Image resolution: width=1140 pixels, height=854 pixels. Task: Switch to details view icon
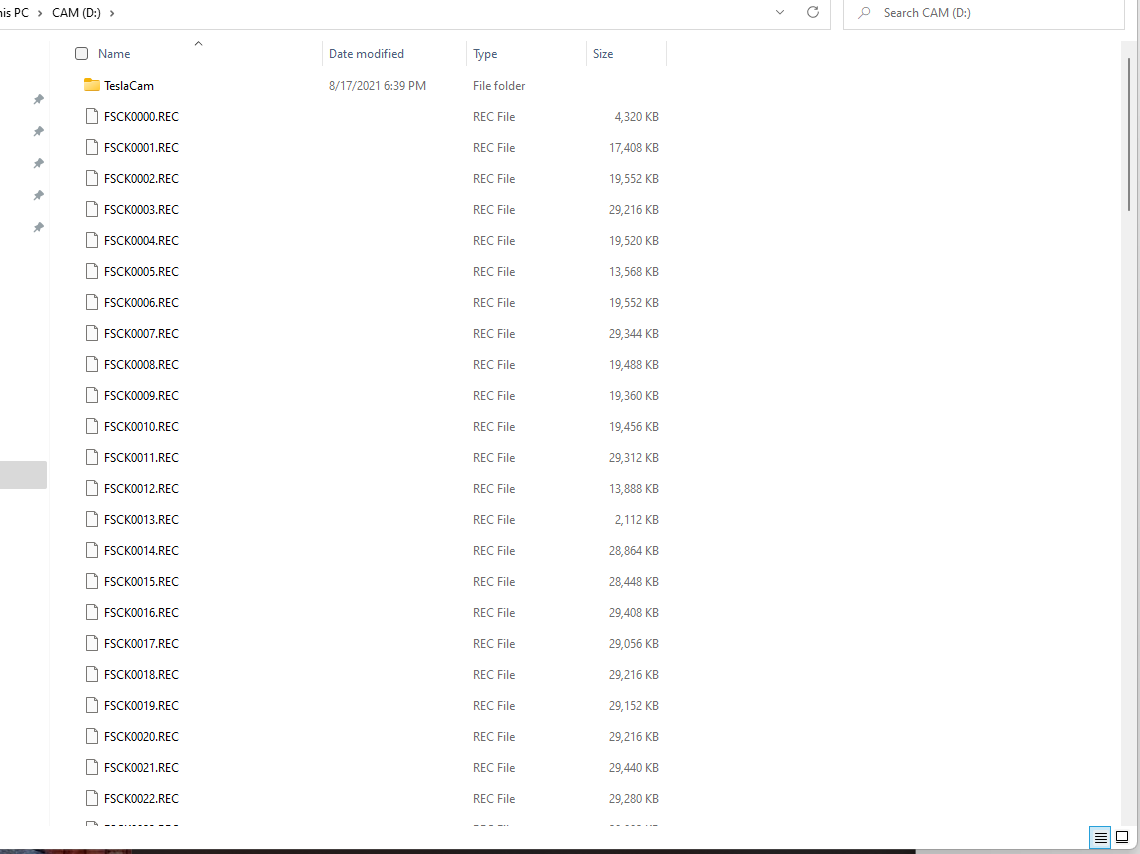tap(1100, 837)
